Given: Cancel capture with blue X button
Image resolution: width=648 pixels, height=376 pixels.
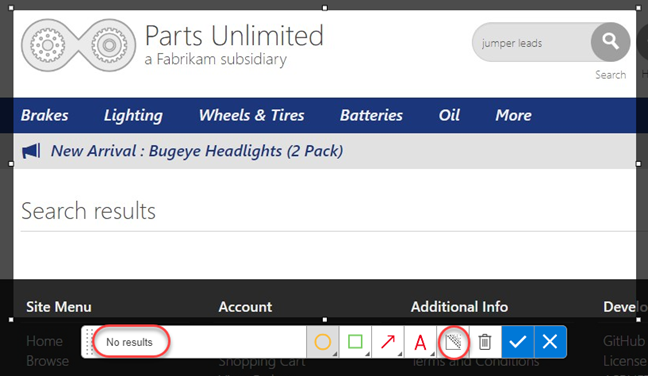Looking at the screenshot, I should pos(550,342).
